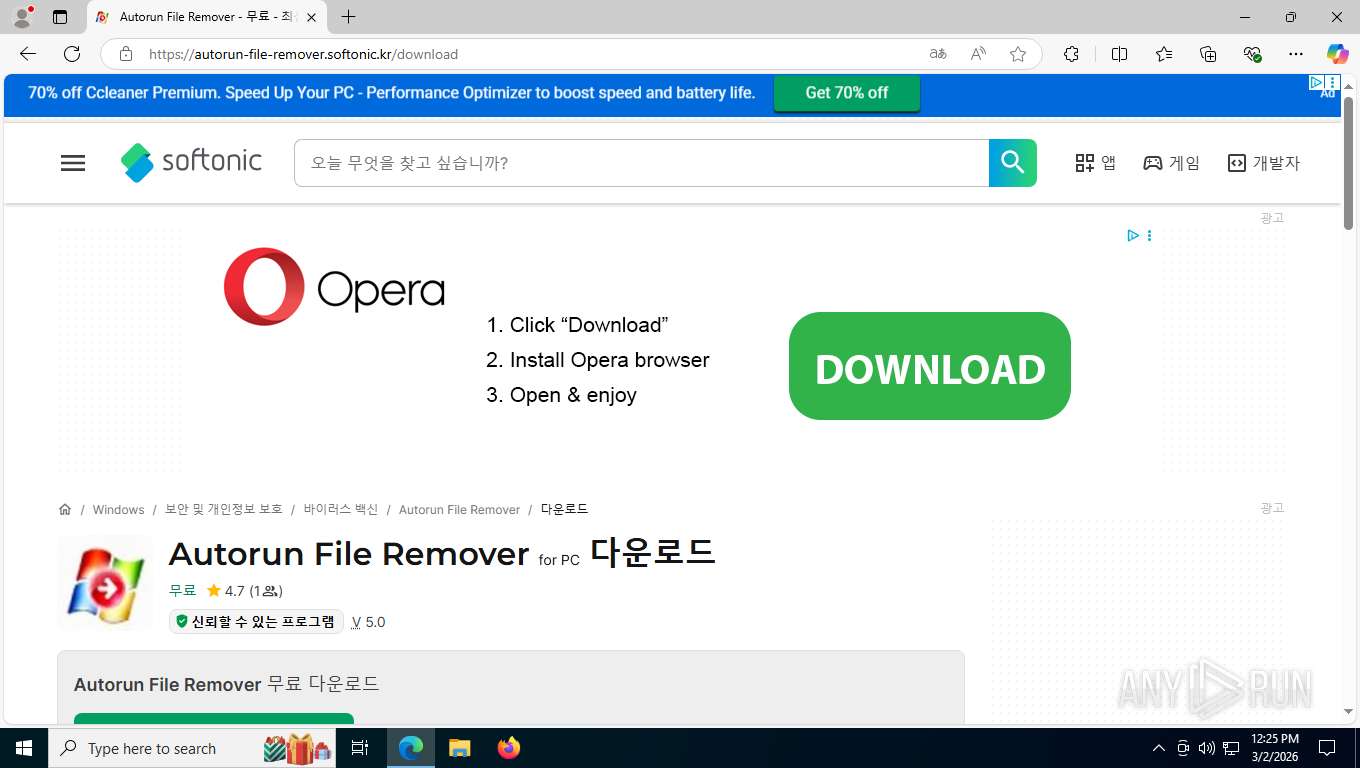Open browser Extensions icon

(x=1071, y=54)
